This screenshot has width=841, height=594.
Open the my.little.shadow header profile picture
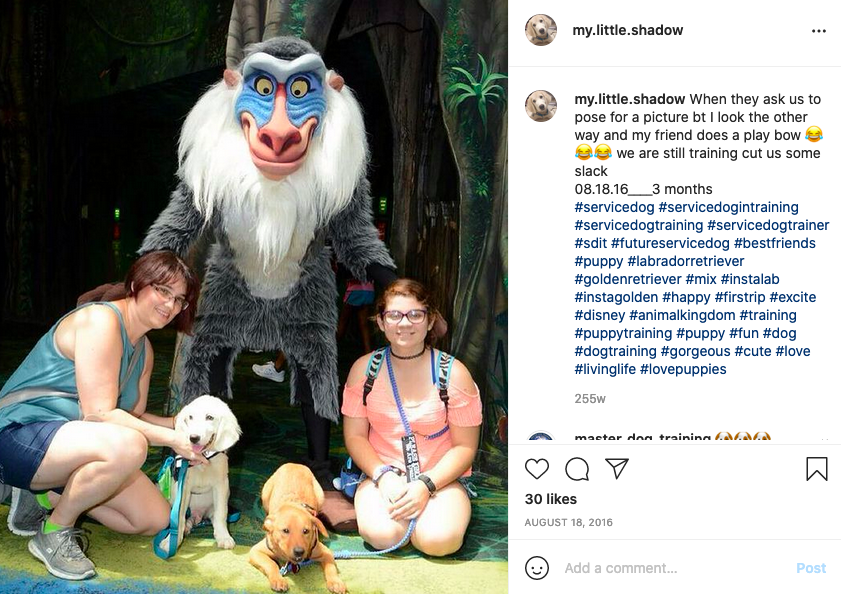[541, 30]
